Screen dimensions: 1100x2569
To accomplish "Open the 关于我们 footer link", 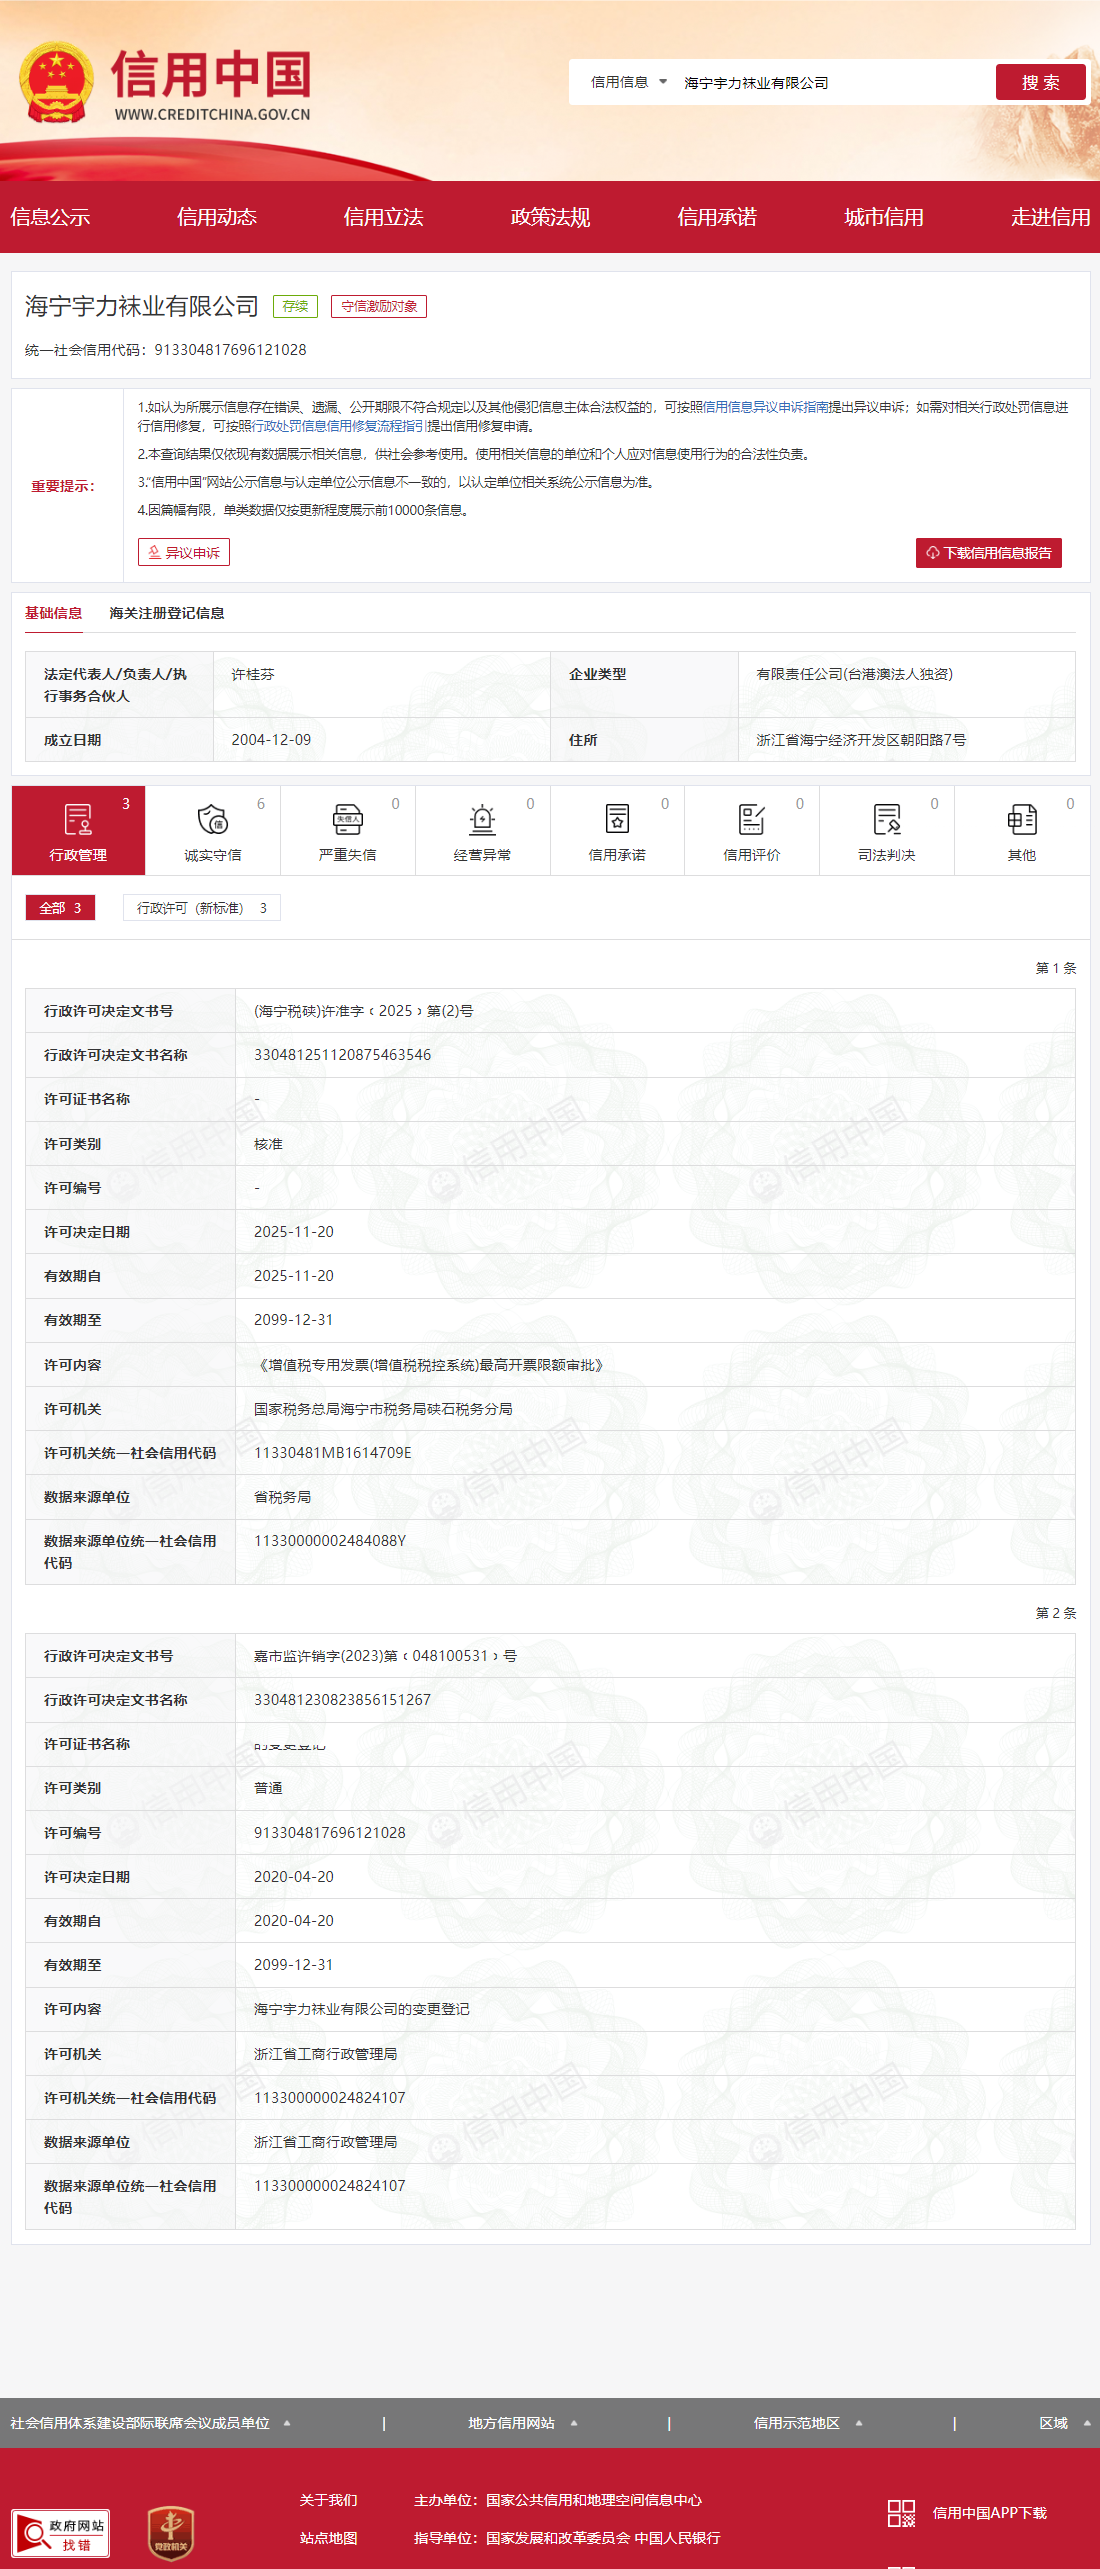I will [328, 2500].
